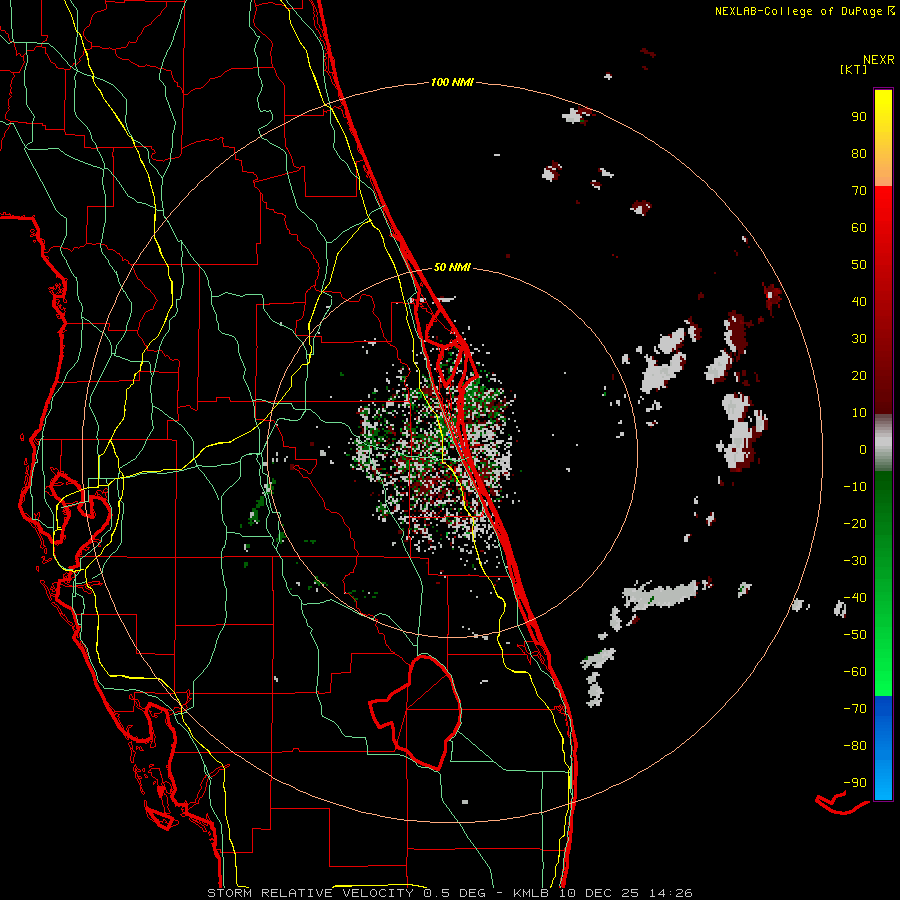Click the 30 knot scale label
Viewport: 900px width, 900px height.
[859, 339]
